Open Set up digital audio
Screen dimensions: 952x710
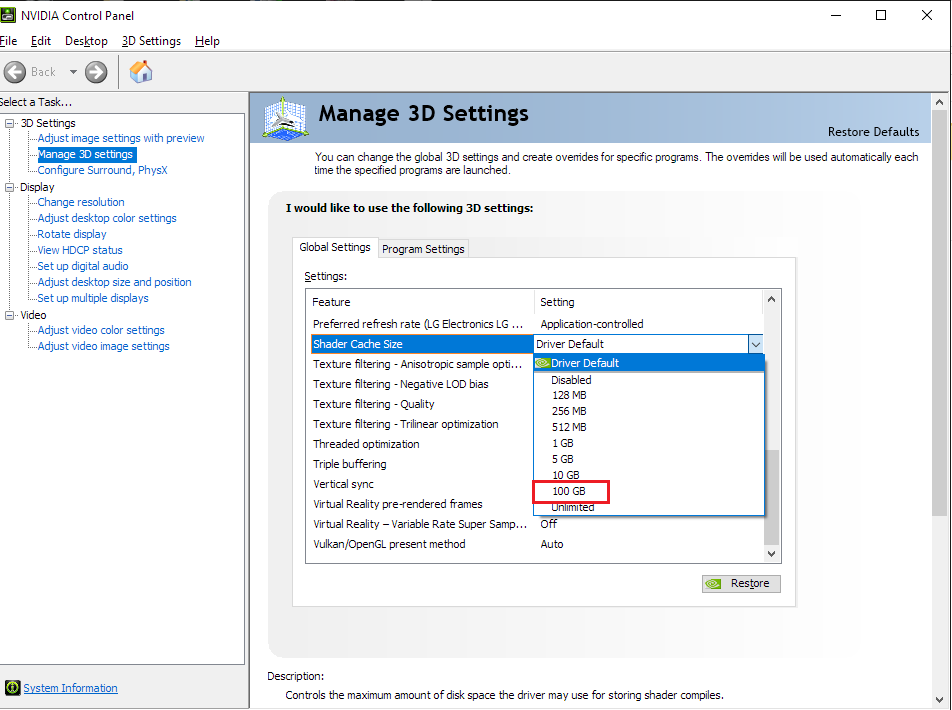(83, 266)
